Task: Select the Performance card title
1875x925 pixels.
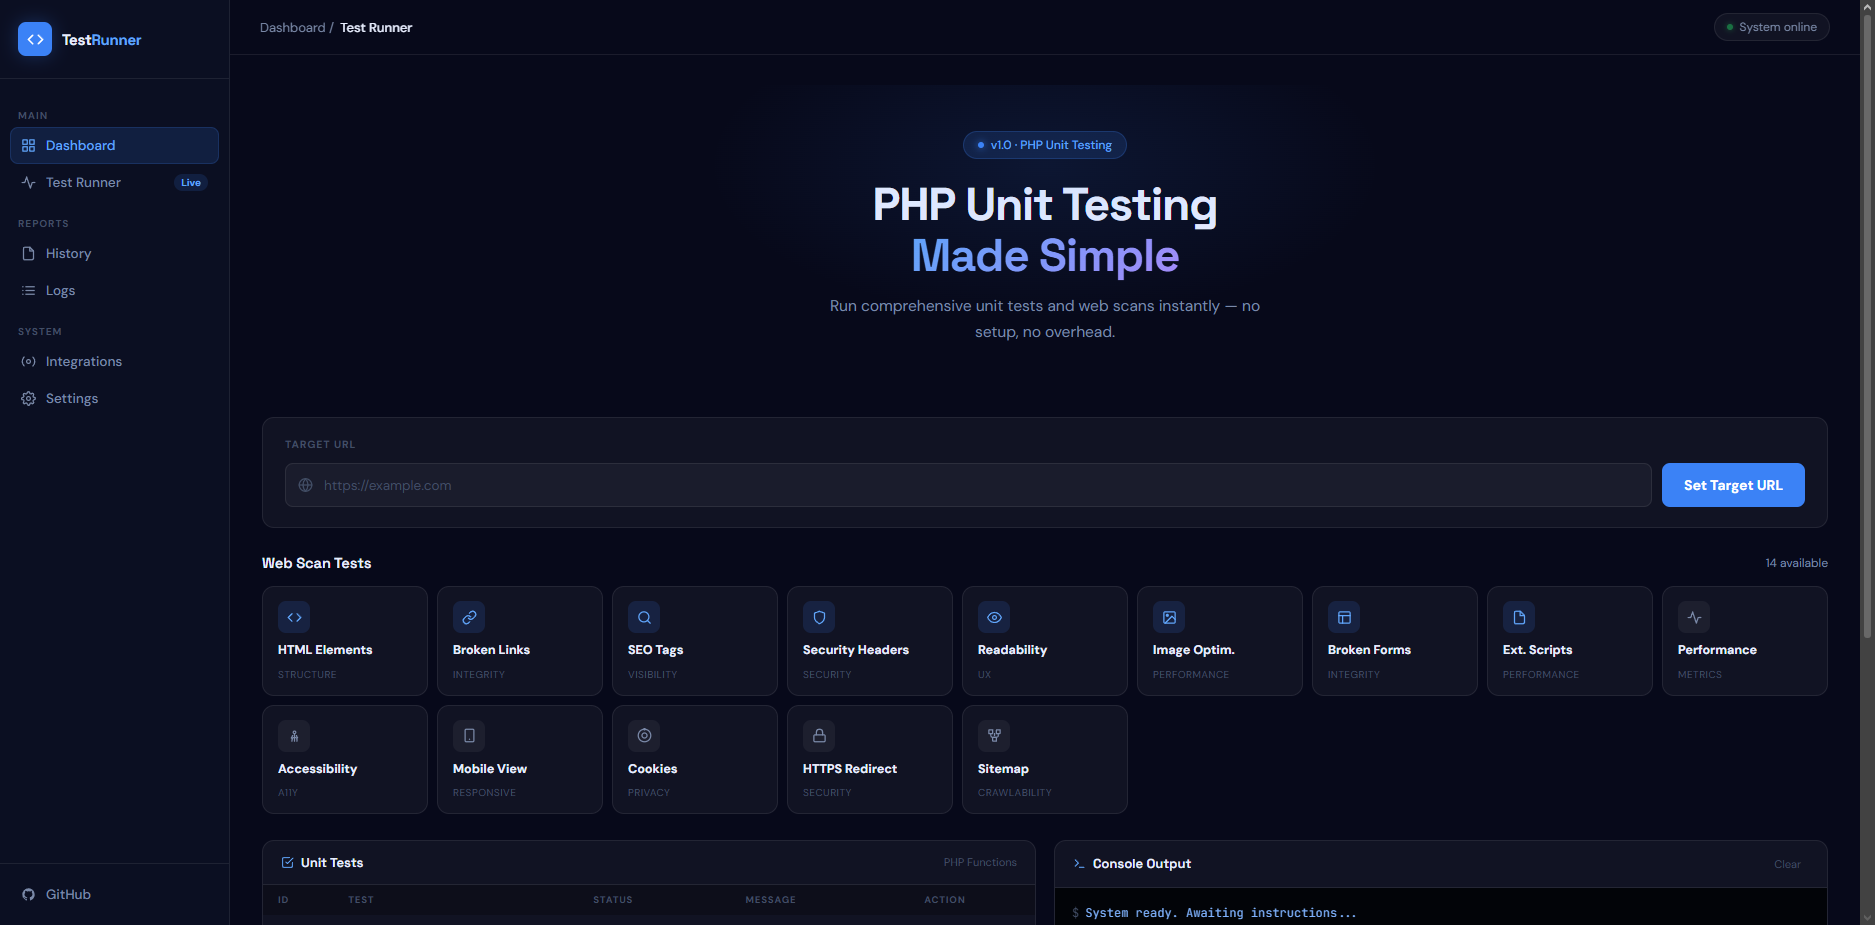Action: (1717, 650)
